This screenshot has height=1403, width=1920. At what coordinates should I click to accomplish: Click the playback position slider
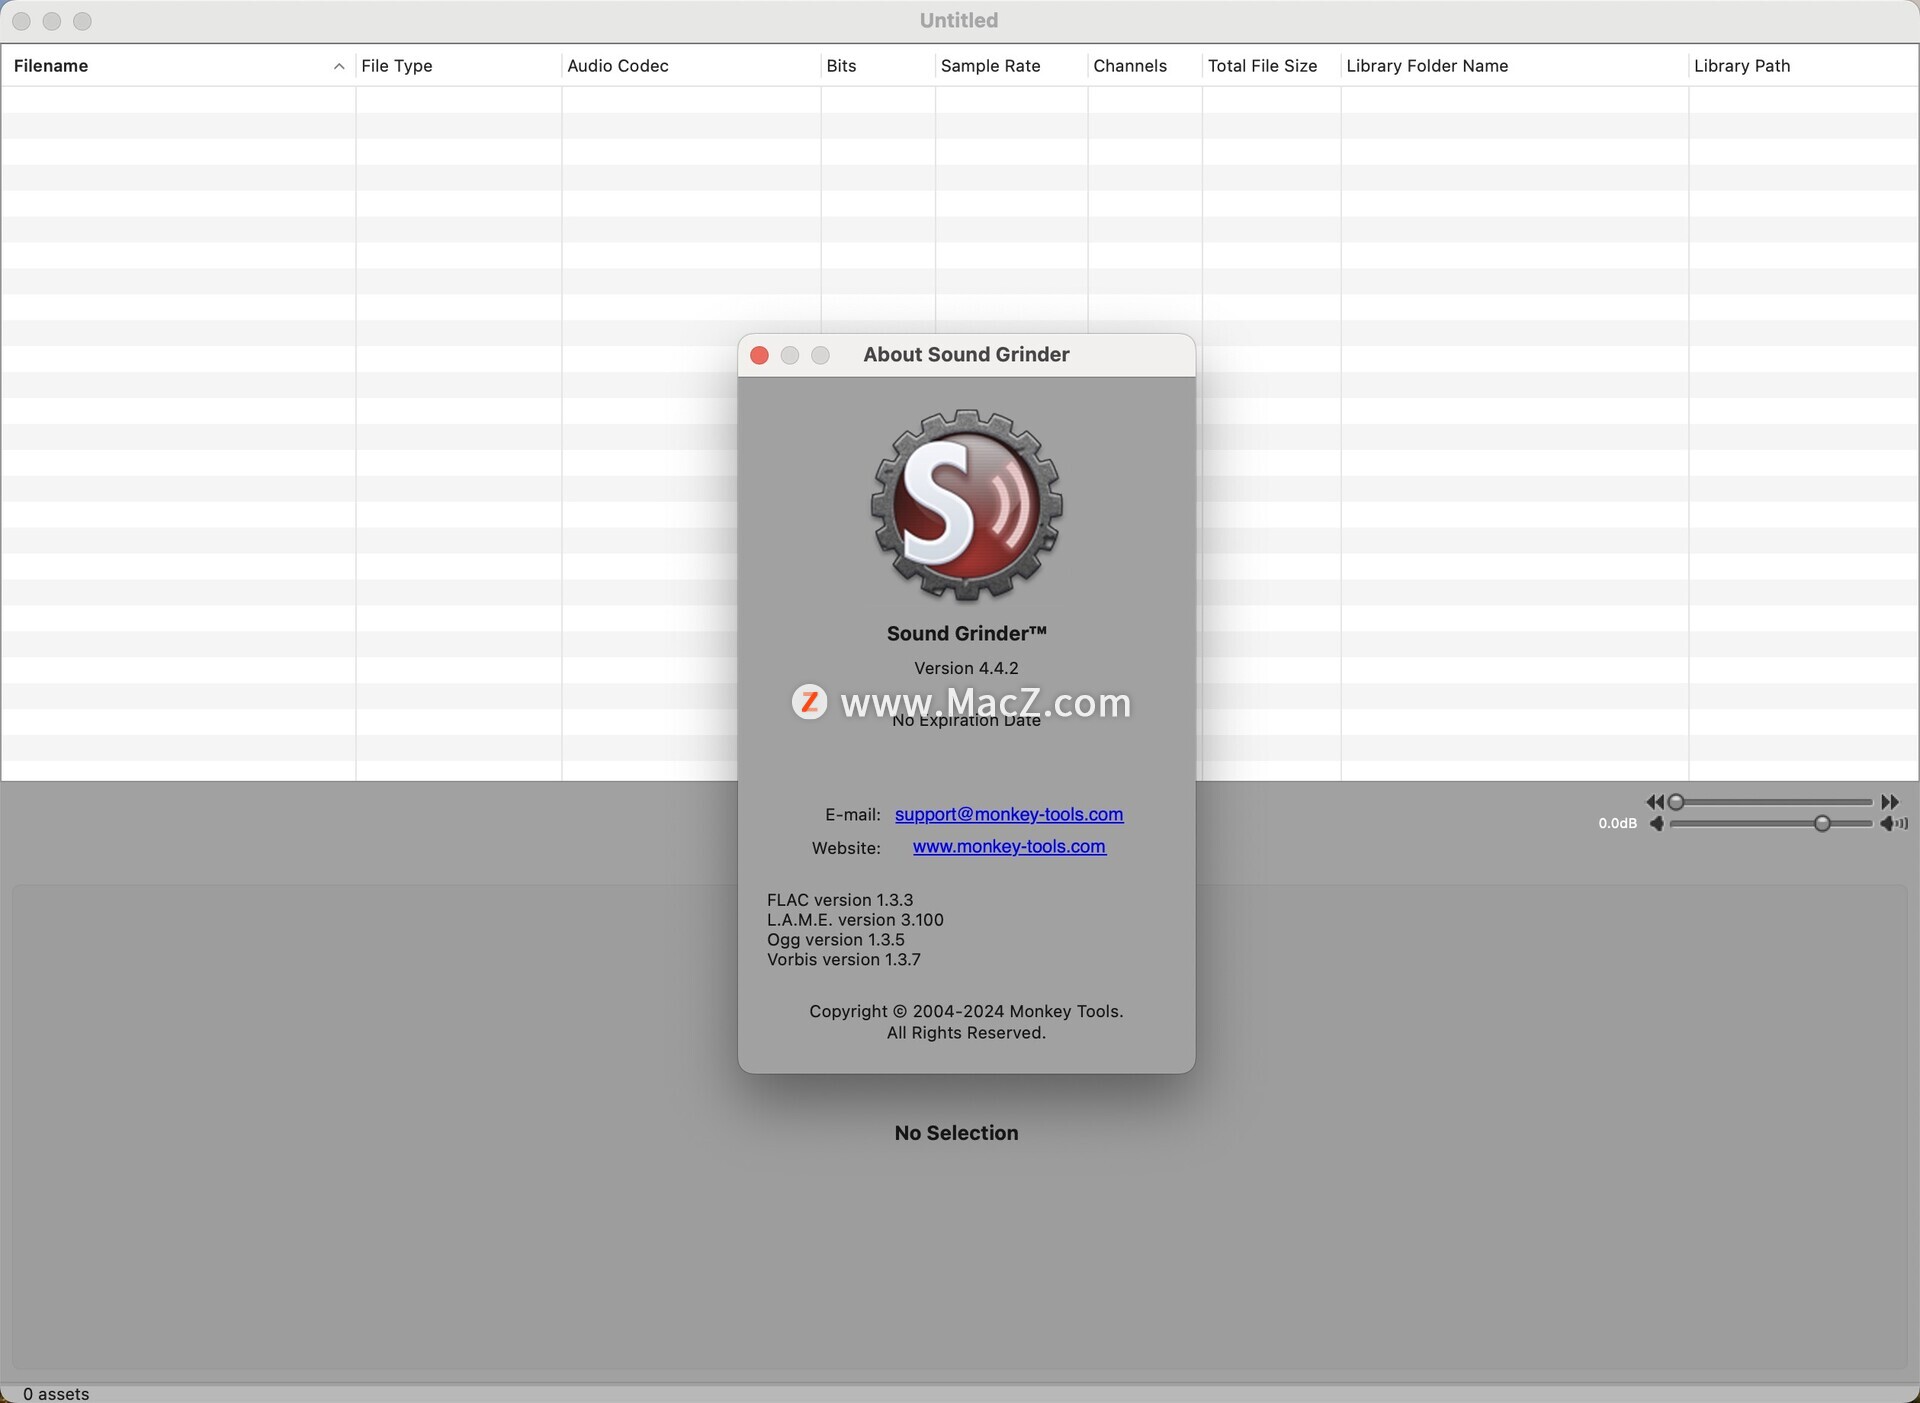coord(1771,802)
